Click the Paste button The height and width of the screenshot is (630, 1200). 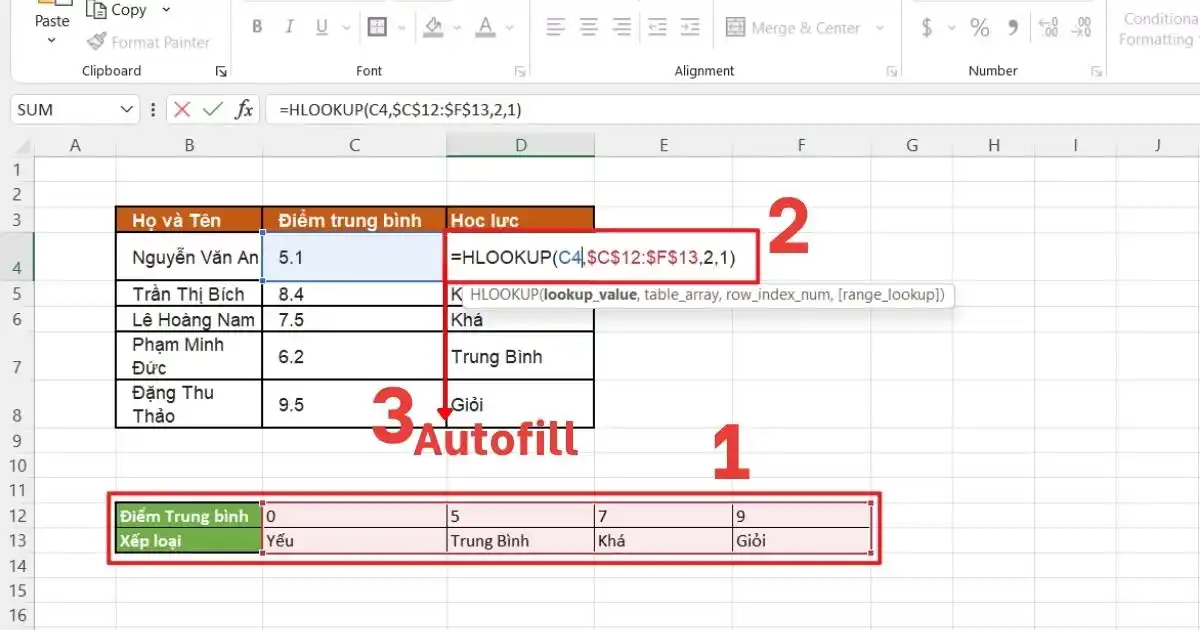[51, 20]
